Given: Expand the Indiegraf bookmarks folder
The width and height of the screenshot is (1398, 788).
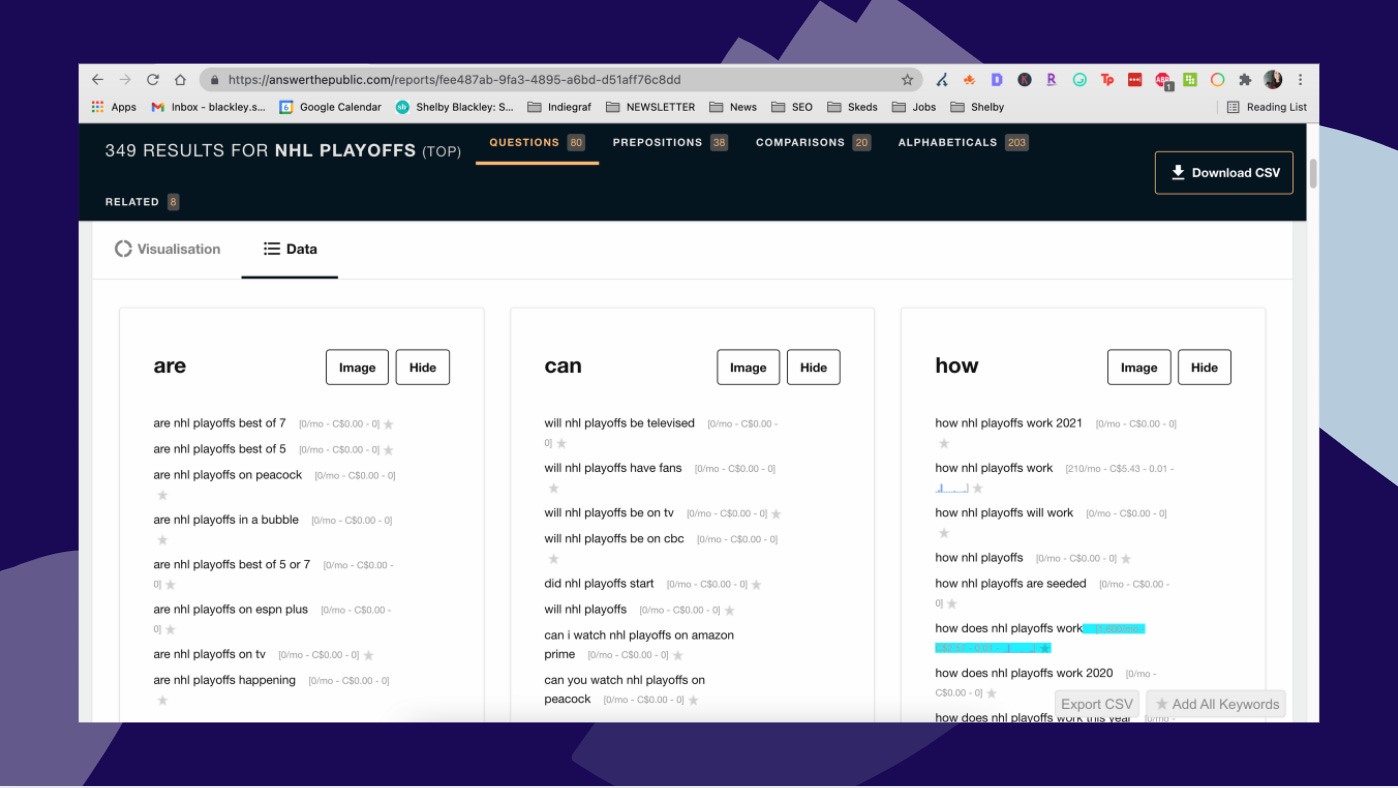Looking at the screenshot, I should click(560, 107).
